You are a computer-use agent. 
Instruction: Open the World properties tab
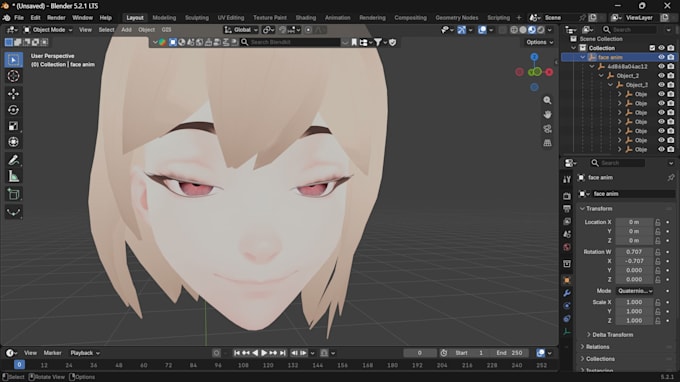pyautogui.click(x=567, y=247)
